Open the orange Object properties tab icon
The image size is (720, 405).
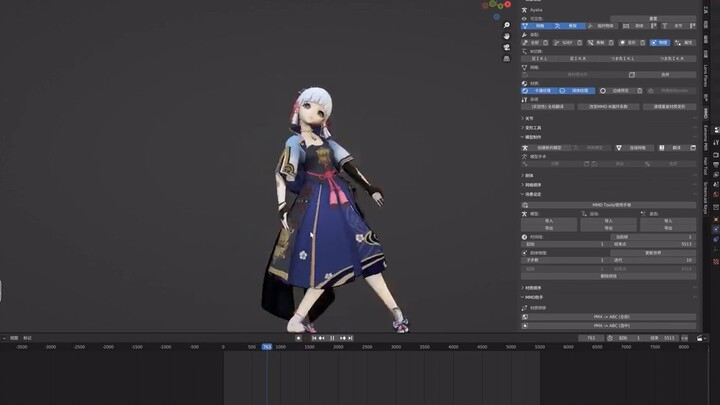716,219
